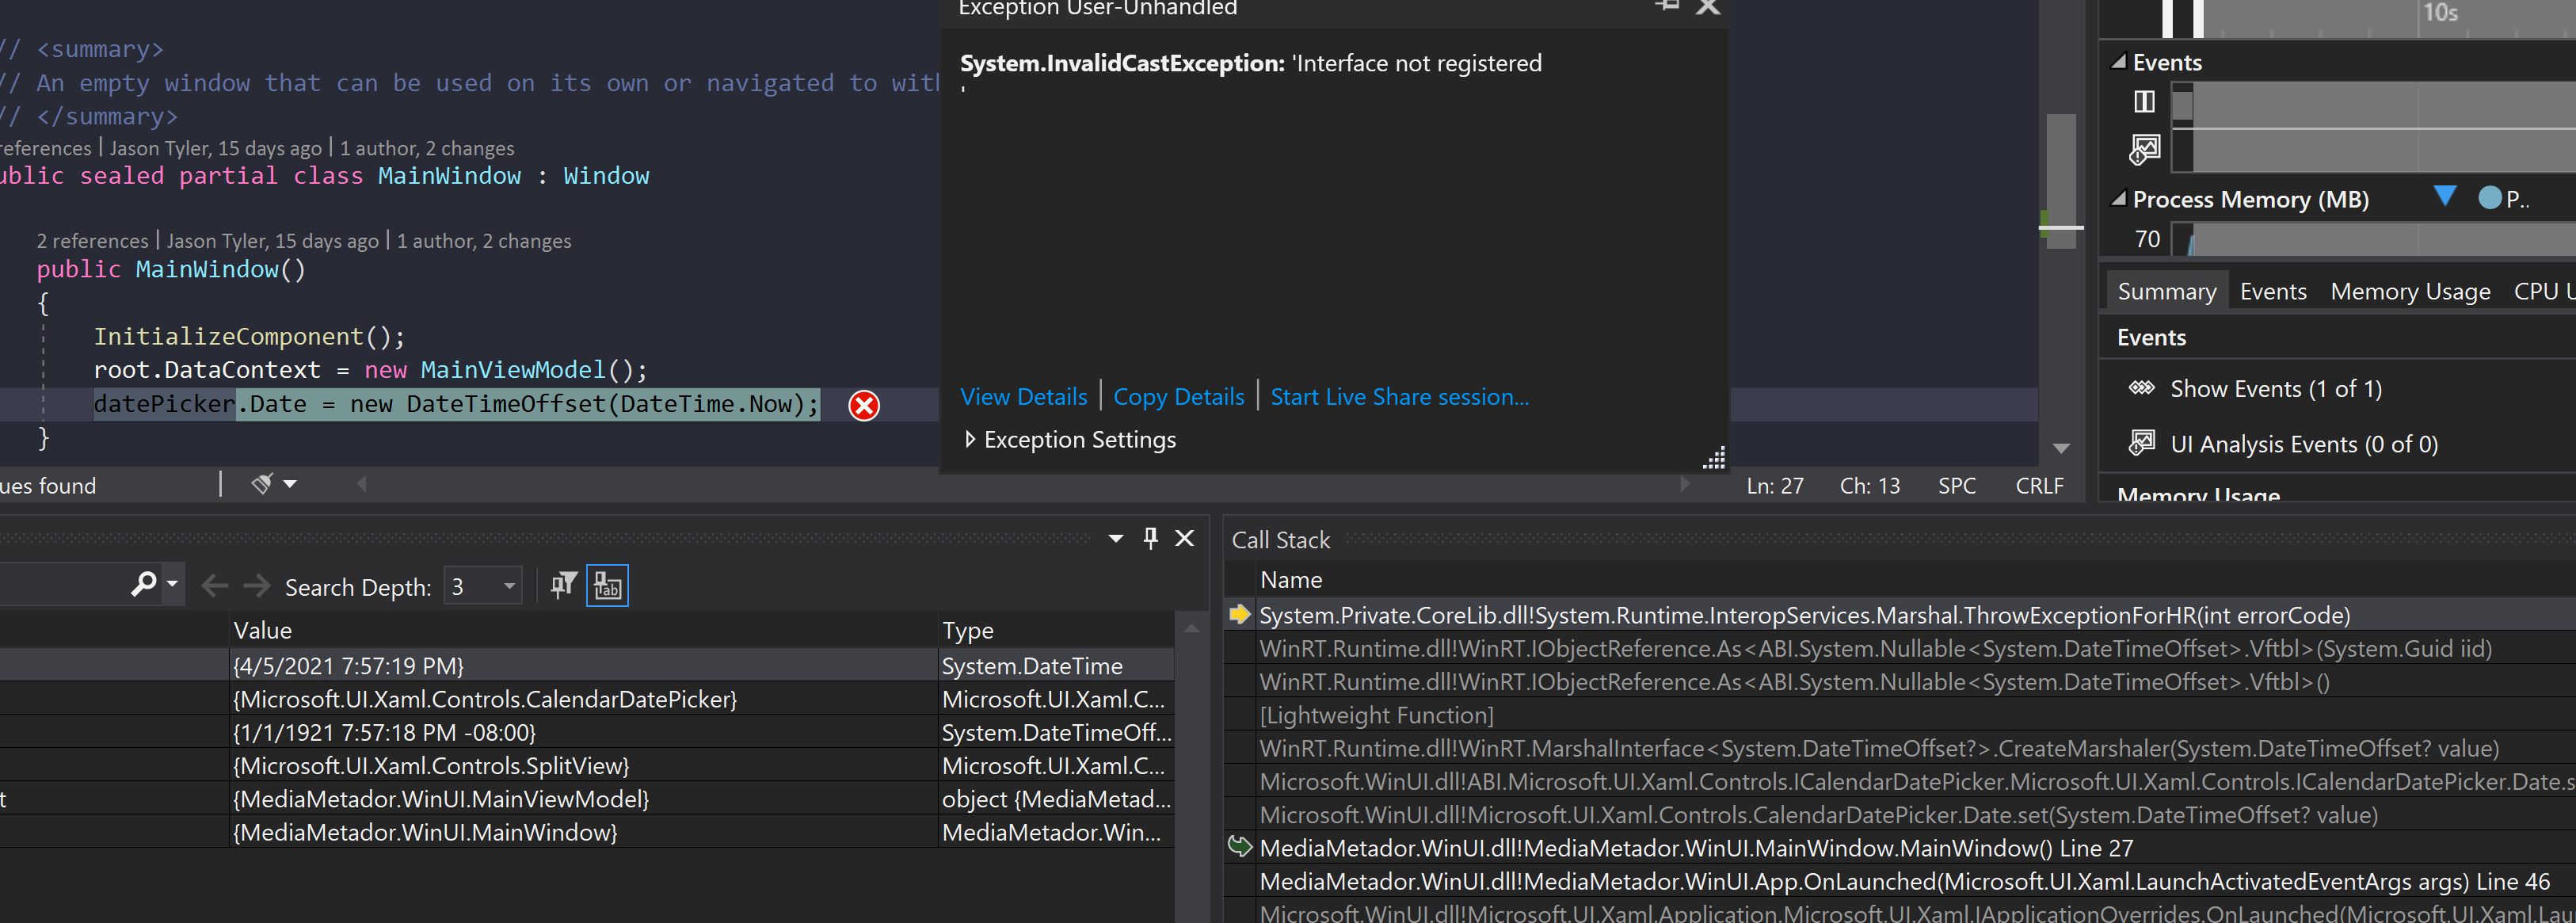This screenshot has width=2576, height=923.
Task: Toggle Show Events (1 of 1) visibility
Action: (2142, 388)
